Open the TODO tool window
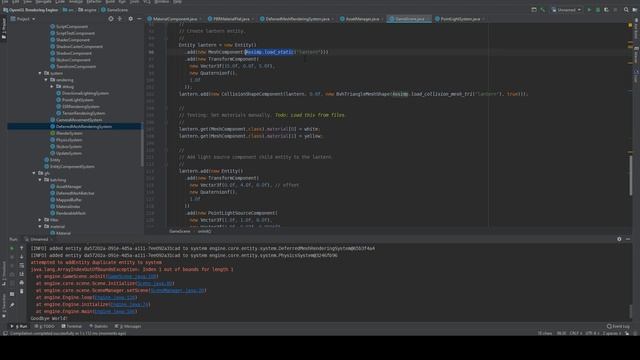Image resolution: width=640 pixels, height=360 pixels. (x=45, y=326)
